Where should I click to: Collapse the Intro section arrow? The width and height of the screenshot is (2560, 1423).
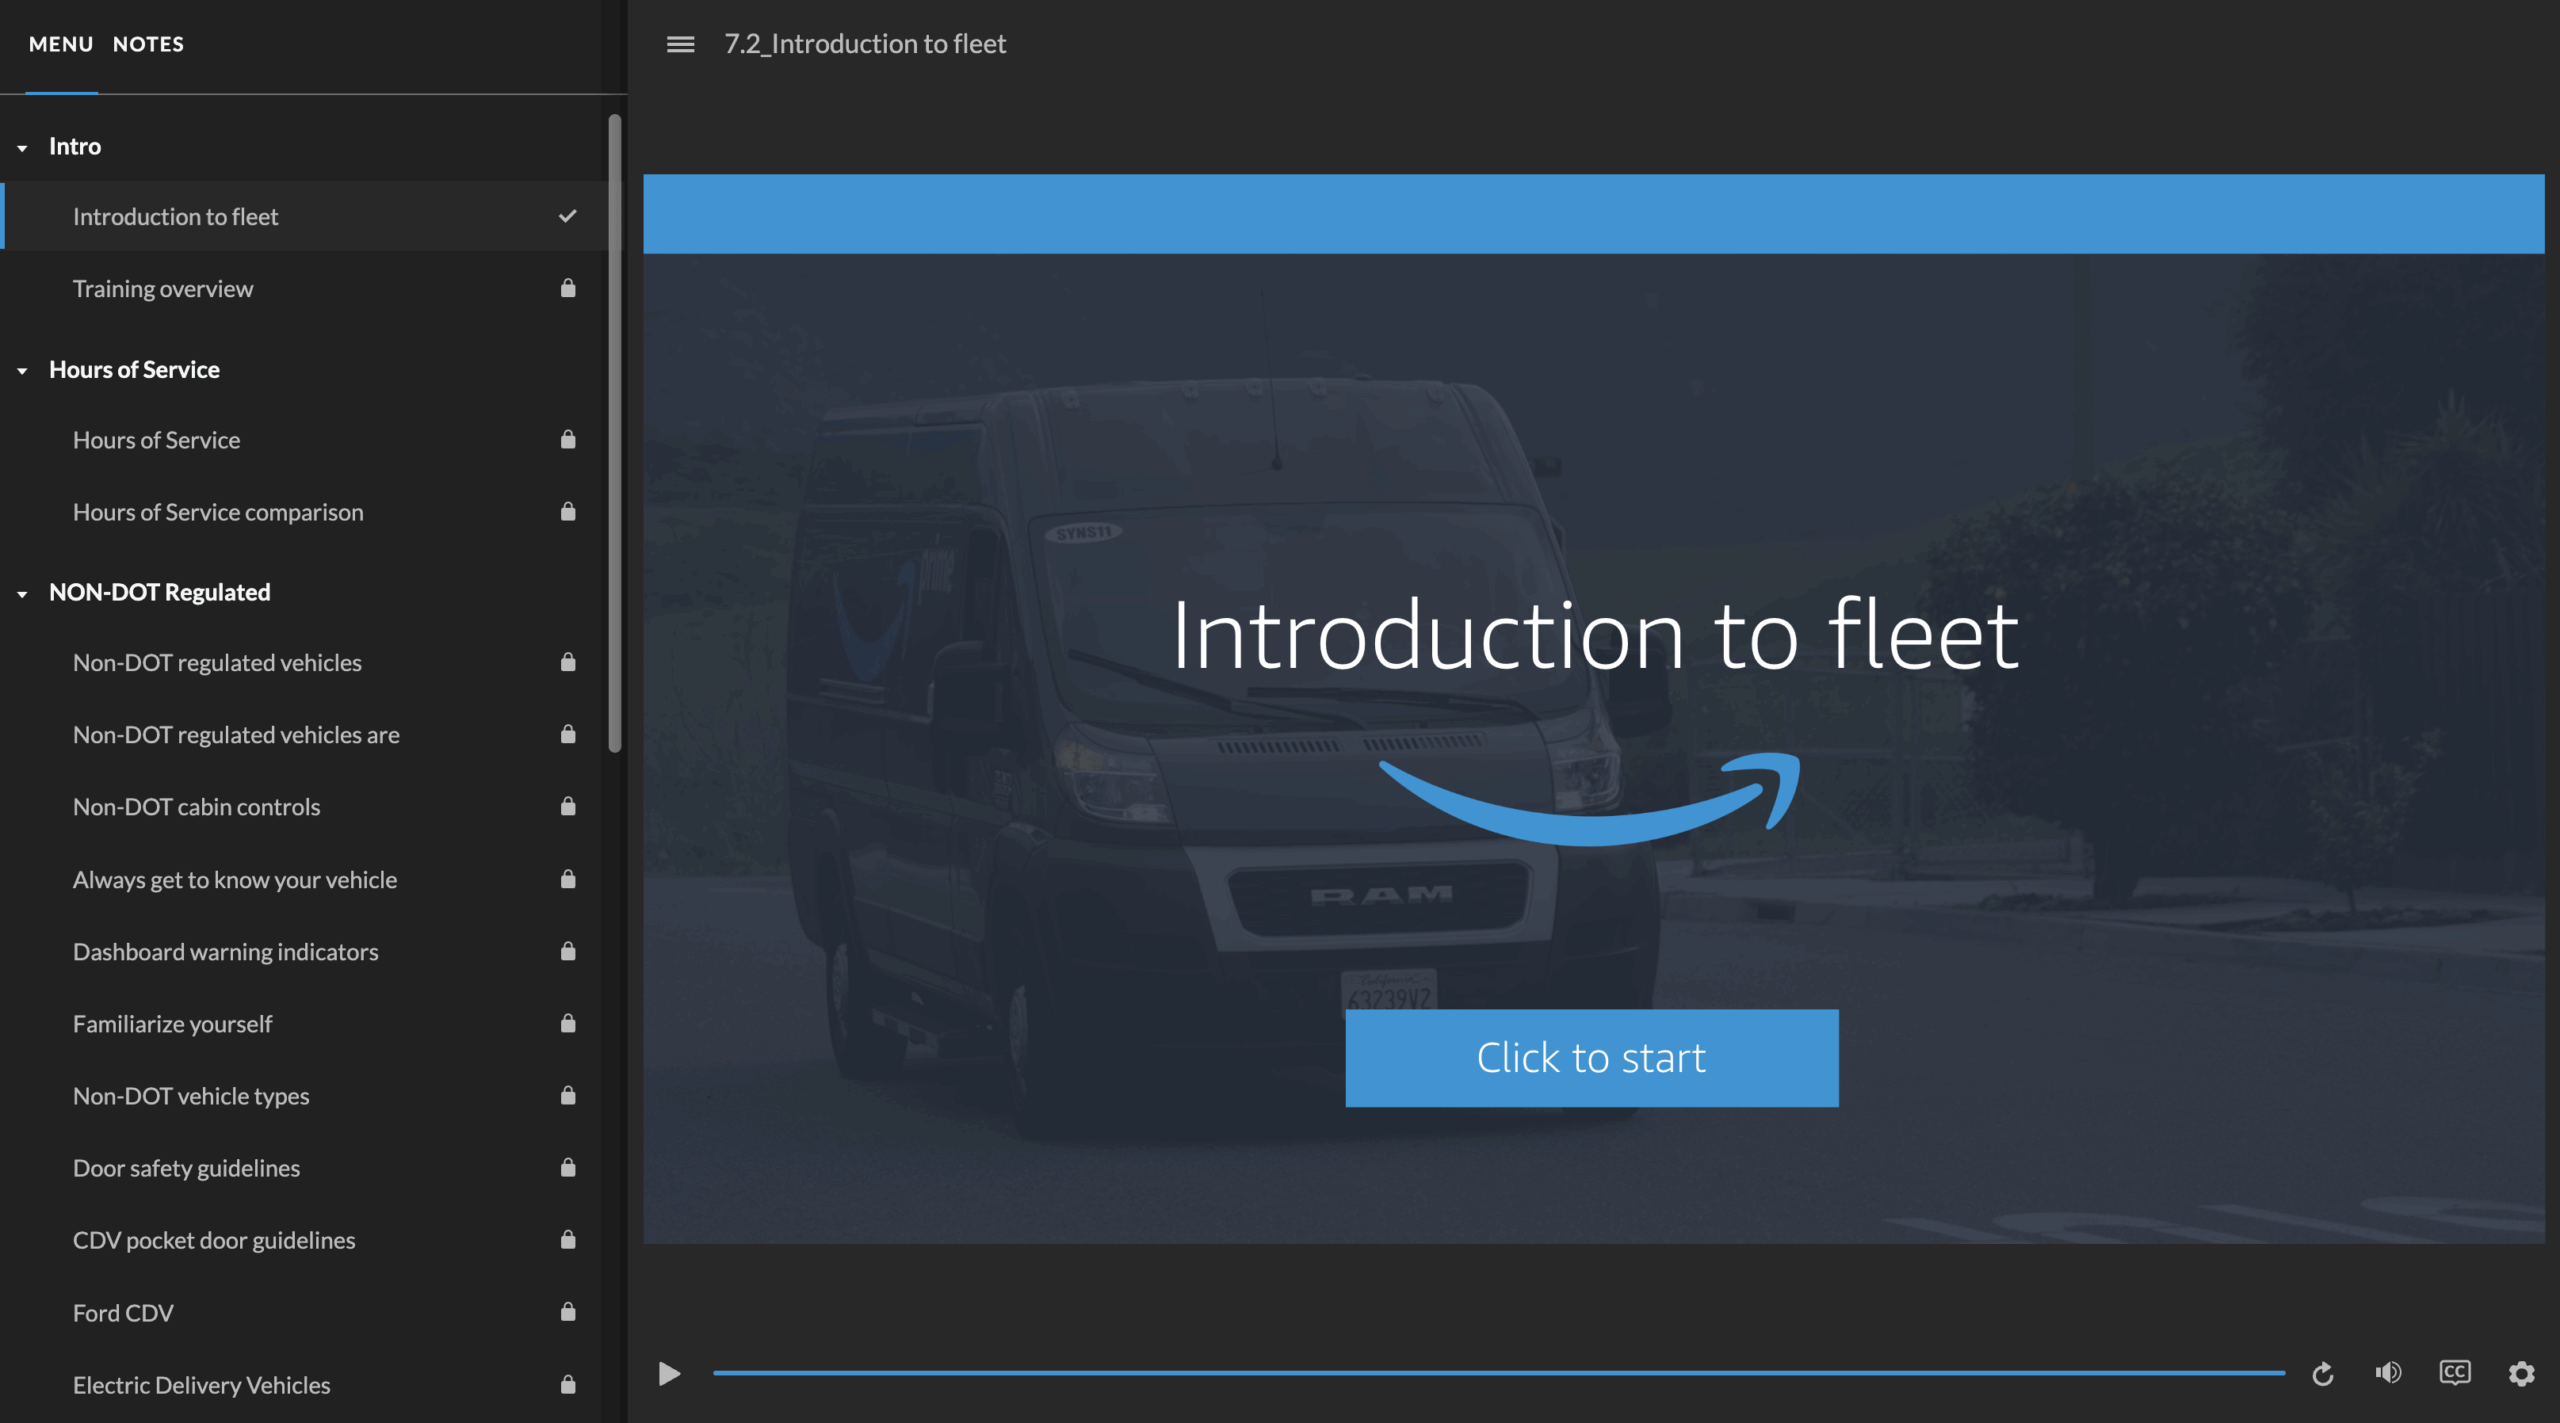pyautogui.click(x=22, y=148)
